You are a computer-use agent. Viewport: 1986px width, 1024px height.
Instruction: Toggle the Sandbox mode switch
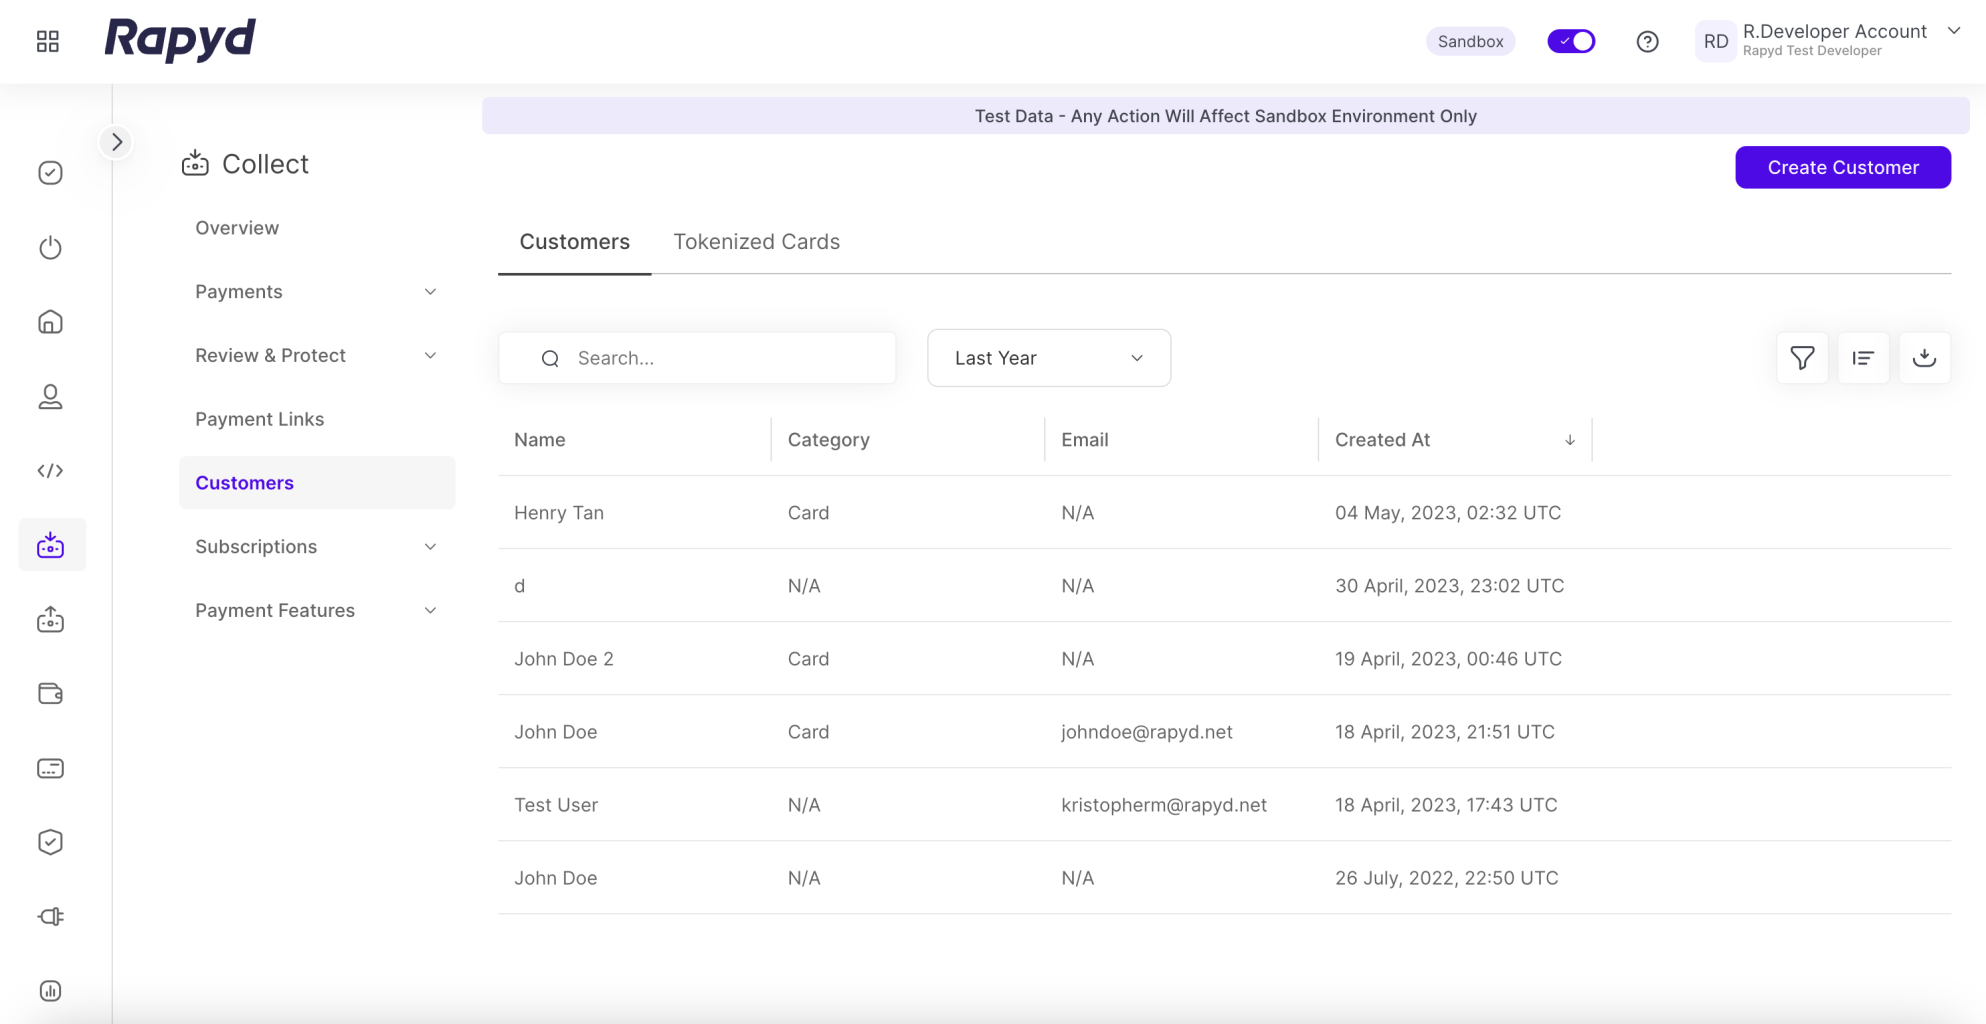coord(1571,42)
